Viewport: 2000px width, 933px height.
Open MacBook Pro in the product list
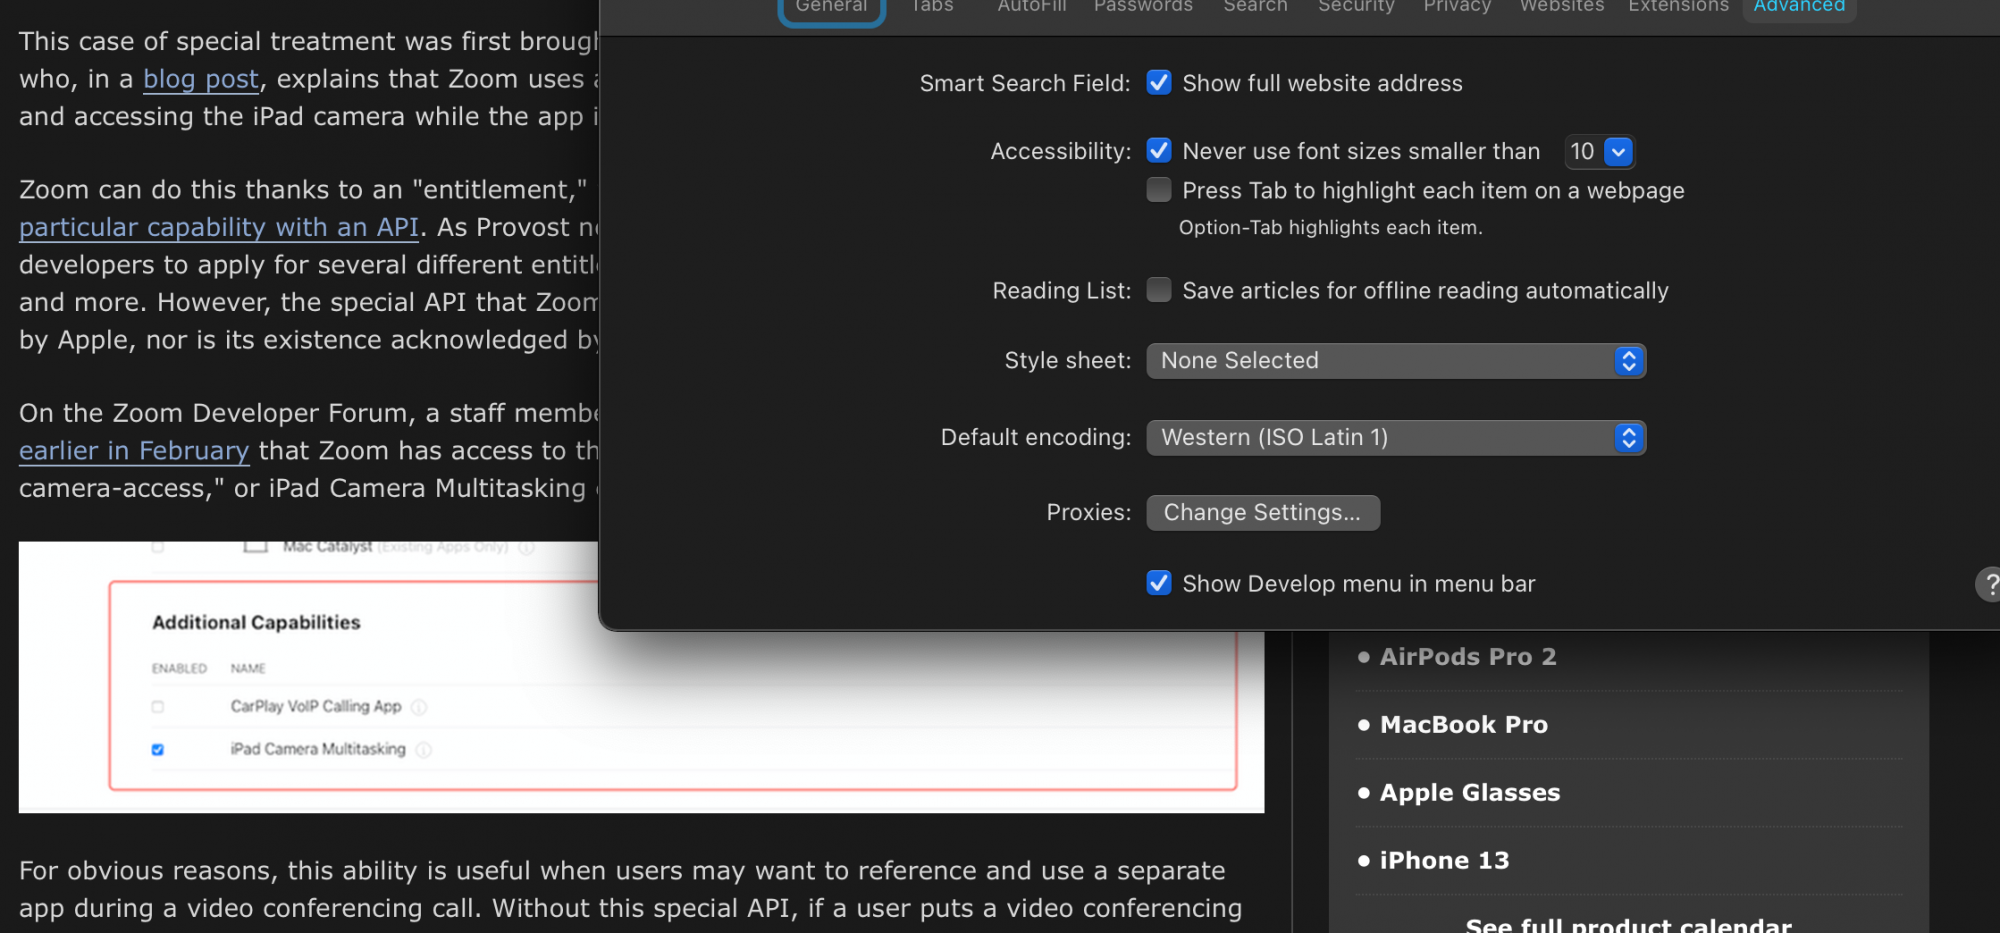(1464, 725)
